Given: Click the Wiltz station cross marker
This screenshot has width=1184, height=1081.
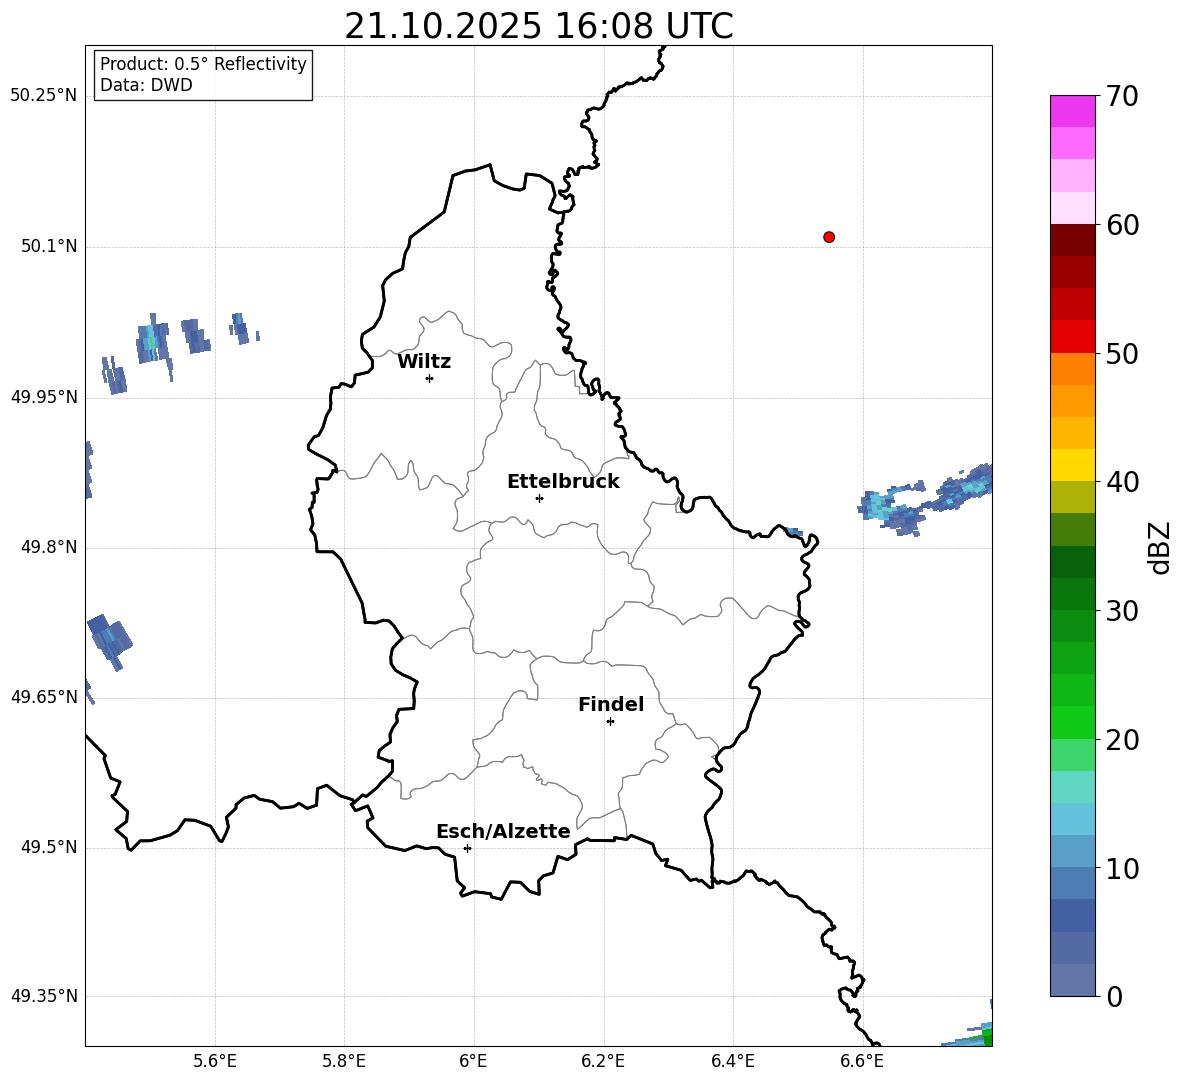Looking at the screenshot, I should pyautogui.click(x=430, y=378).
